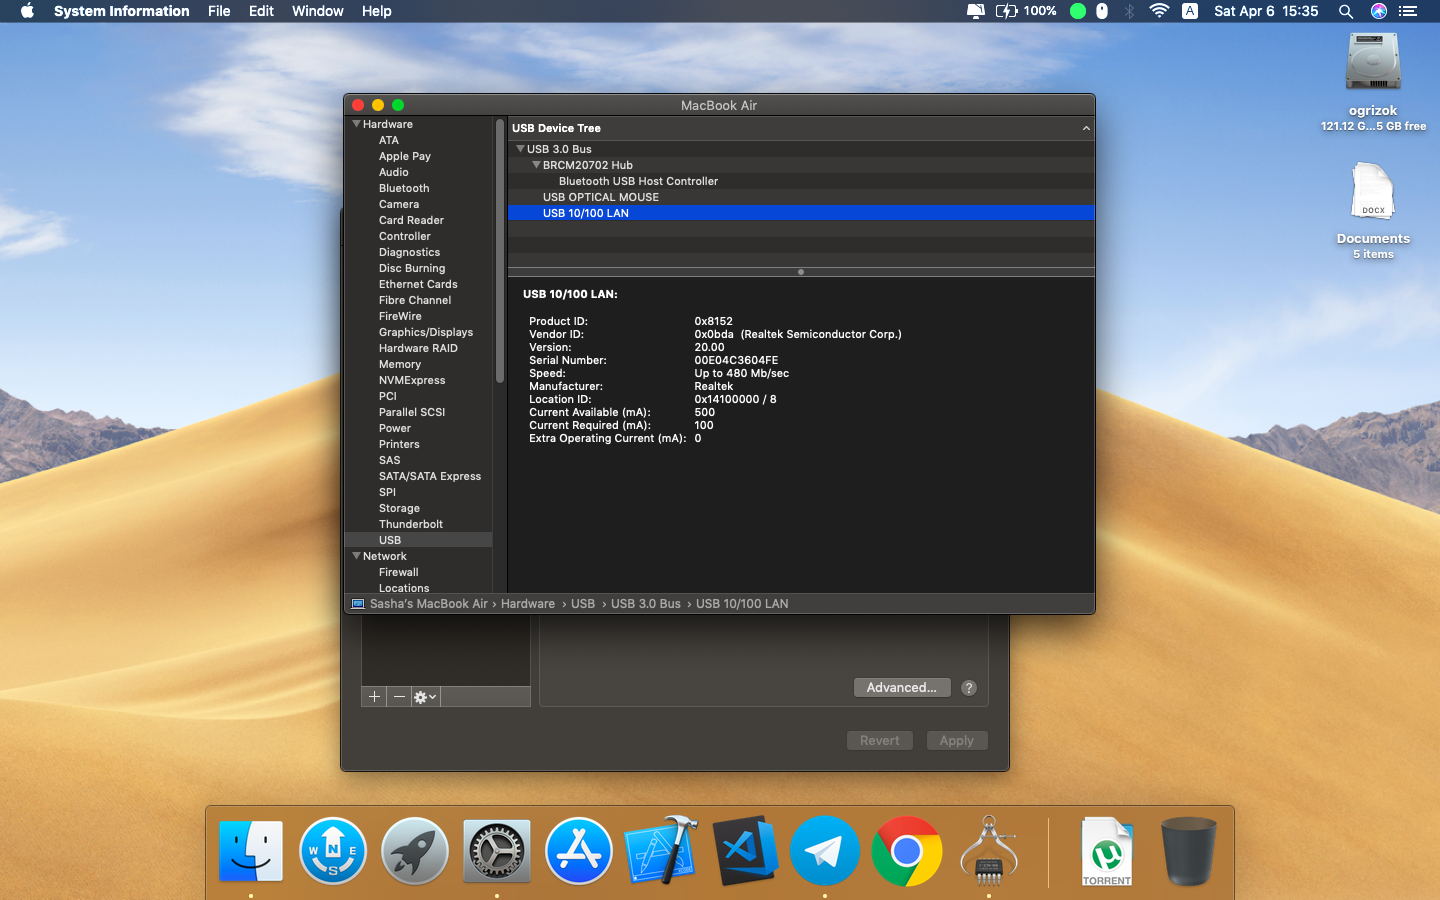Open the System Information app menu
1440x900 pixels.
click(122, 11)
